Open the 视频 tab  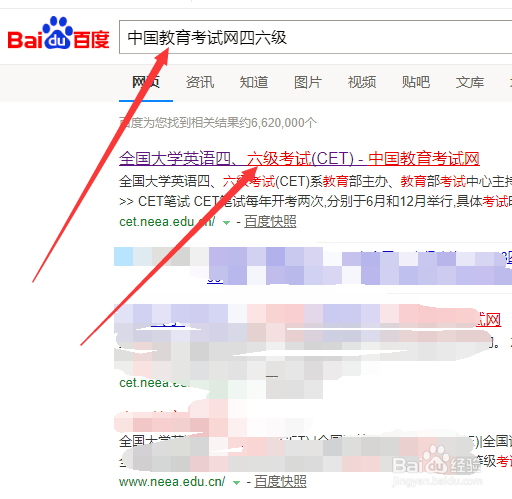pos(362,82)
